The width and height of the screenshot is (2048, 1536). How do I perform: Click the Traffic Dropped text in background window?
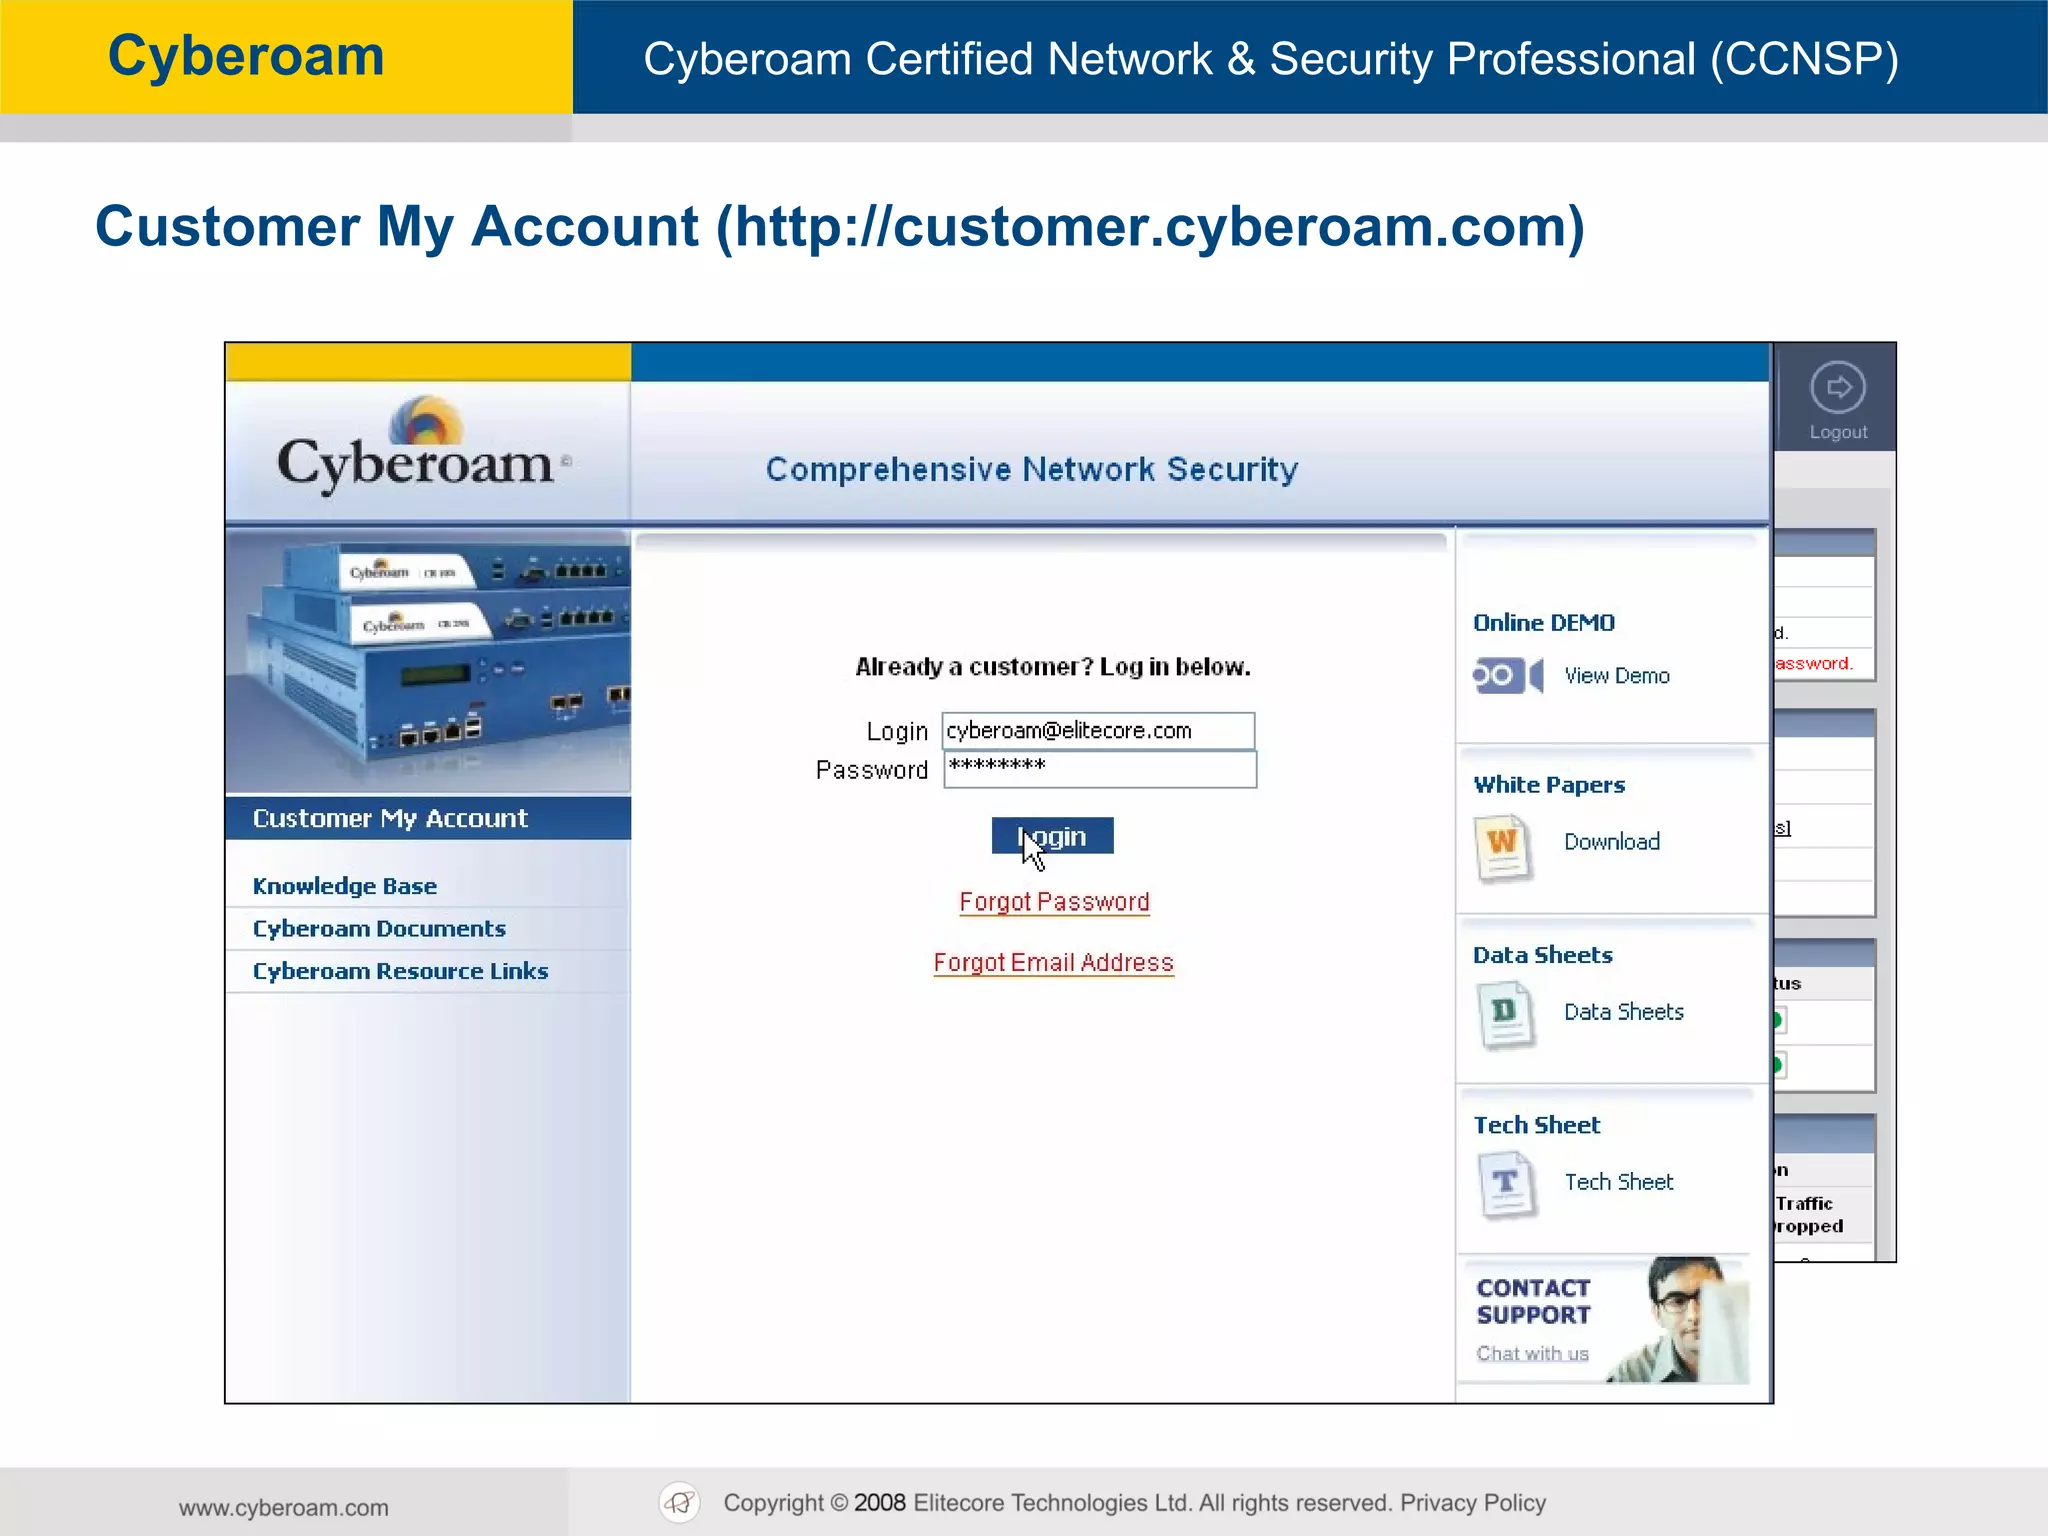(1808, 1215)
